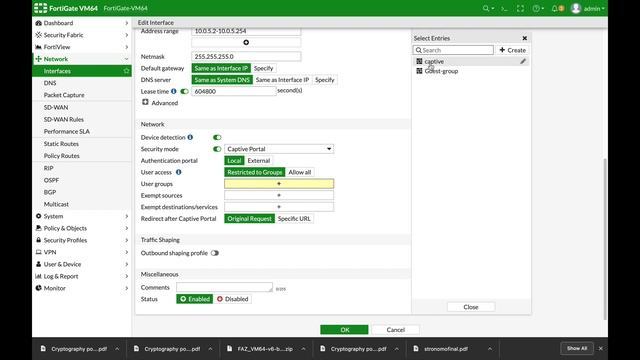Open Packet Capture page

tap(64, 95)
